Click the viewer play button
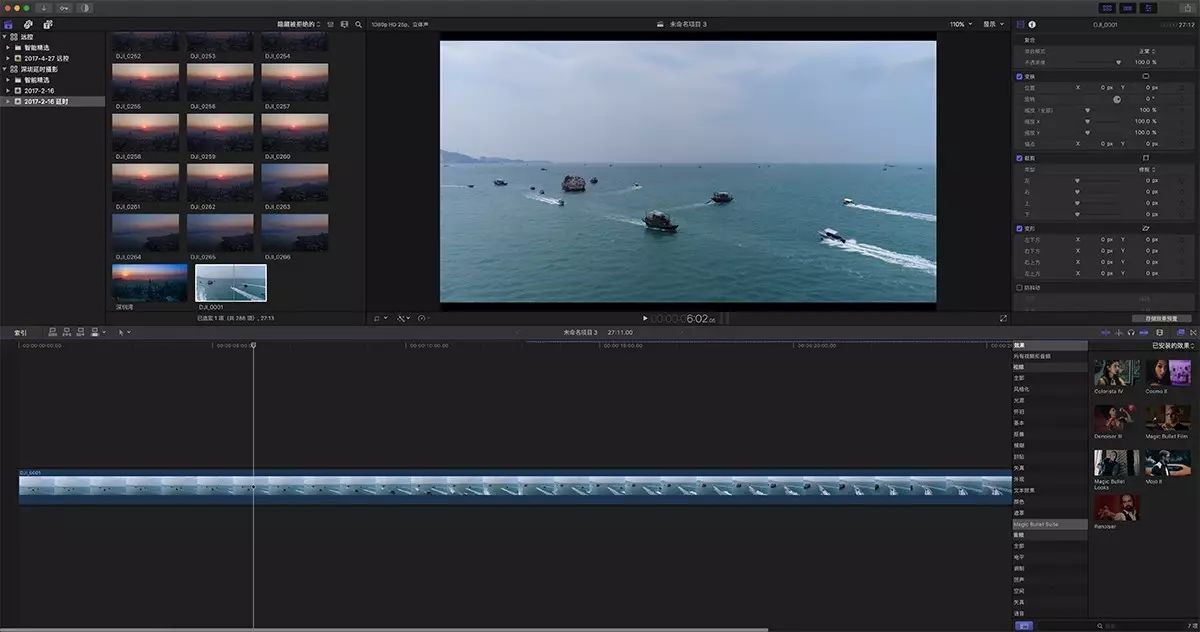 [645, 318]
